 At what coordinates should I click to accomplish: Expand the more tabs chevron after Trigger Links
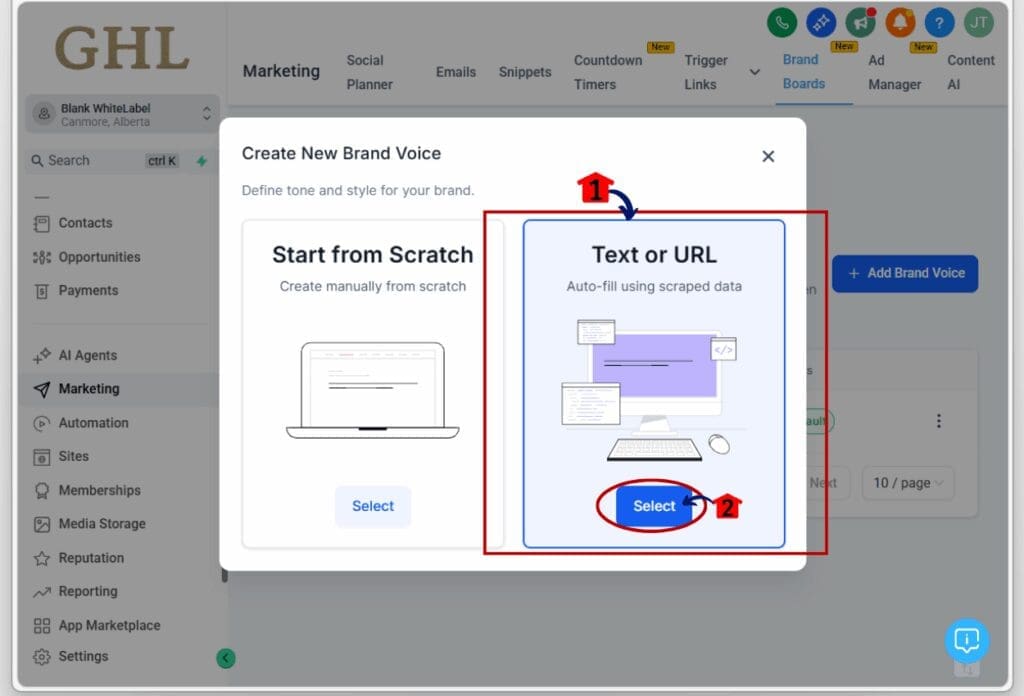click(x=754, y=72)
